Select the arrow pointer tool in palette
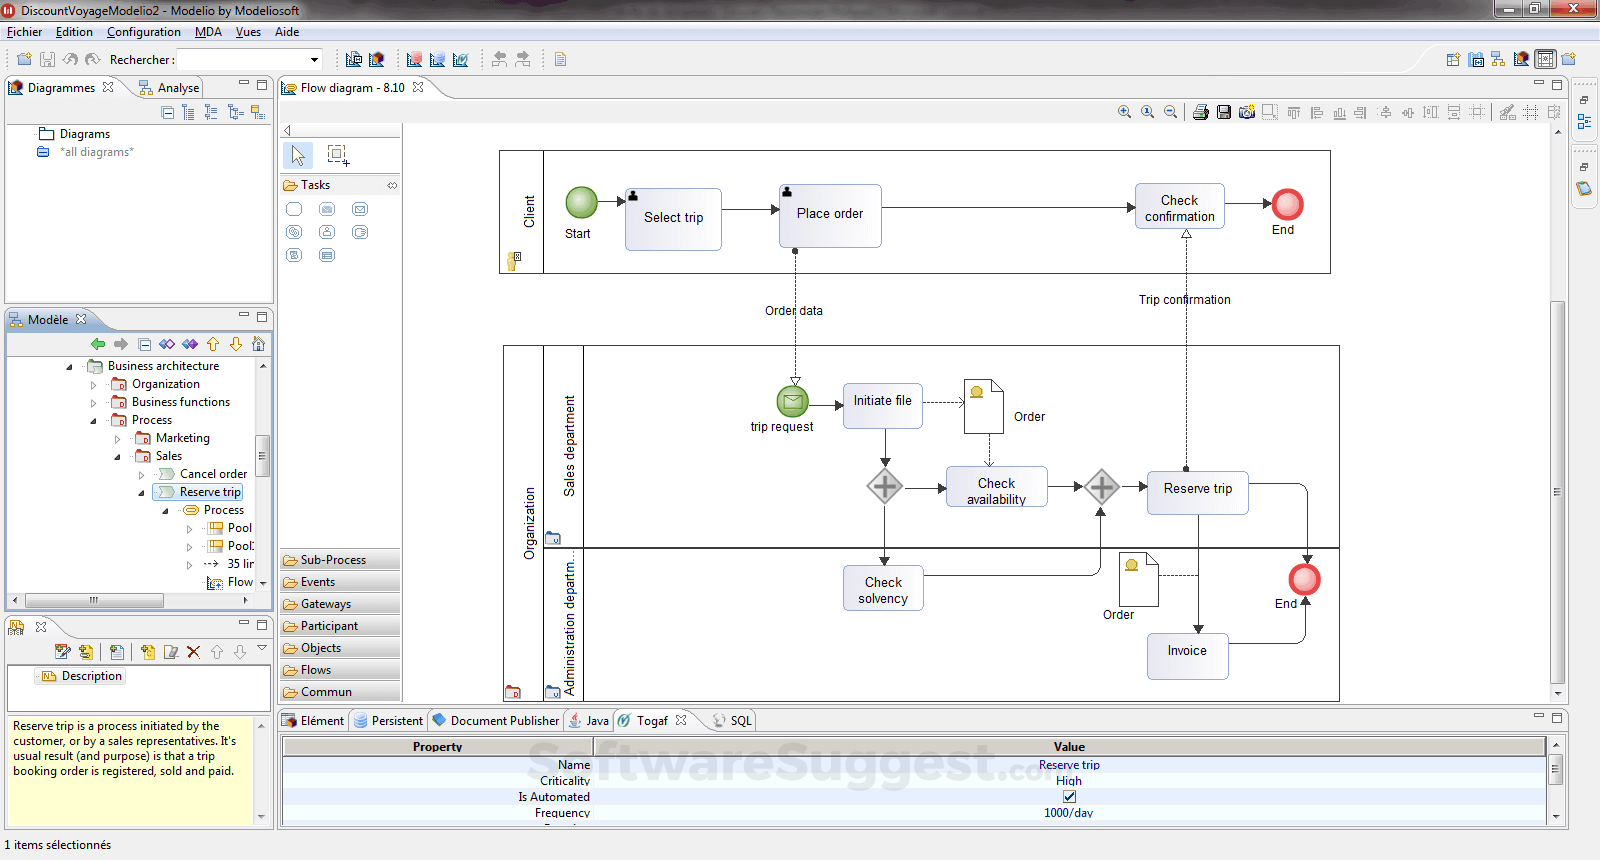Viewport: 1600px width, 860px height. pyautogui.click(x=298, y=155)
